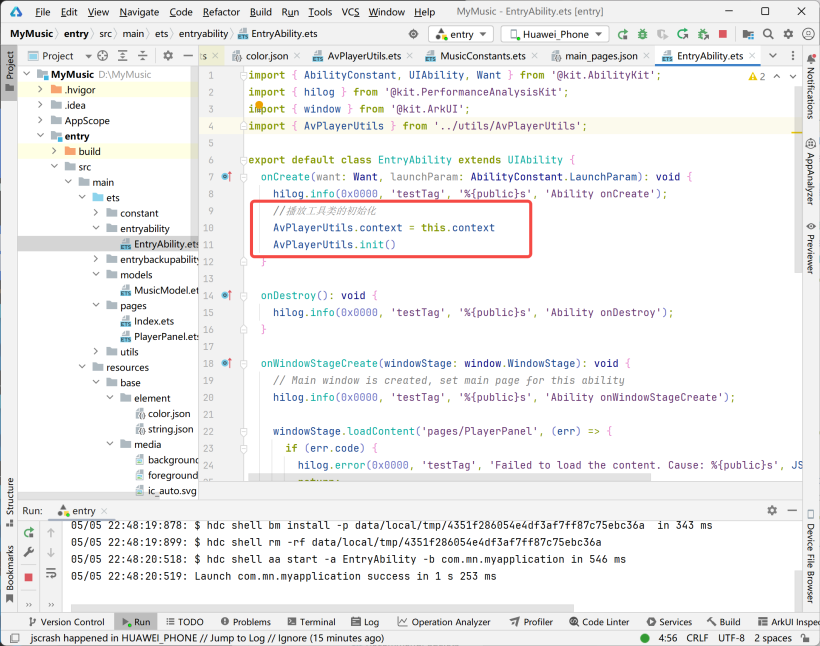Collapse the models folder
This screenshot has height=646, width=820.
(96, 275)
